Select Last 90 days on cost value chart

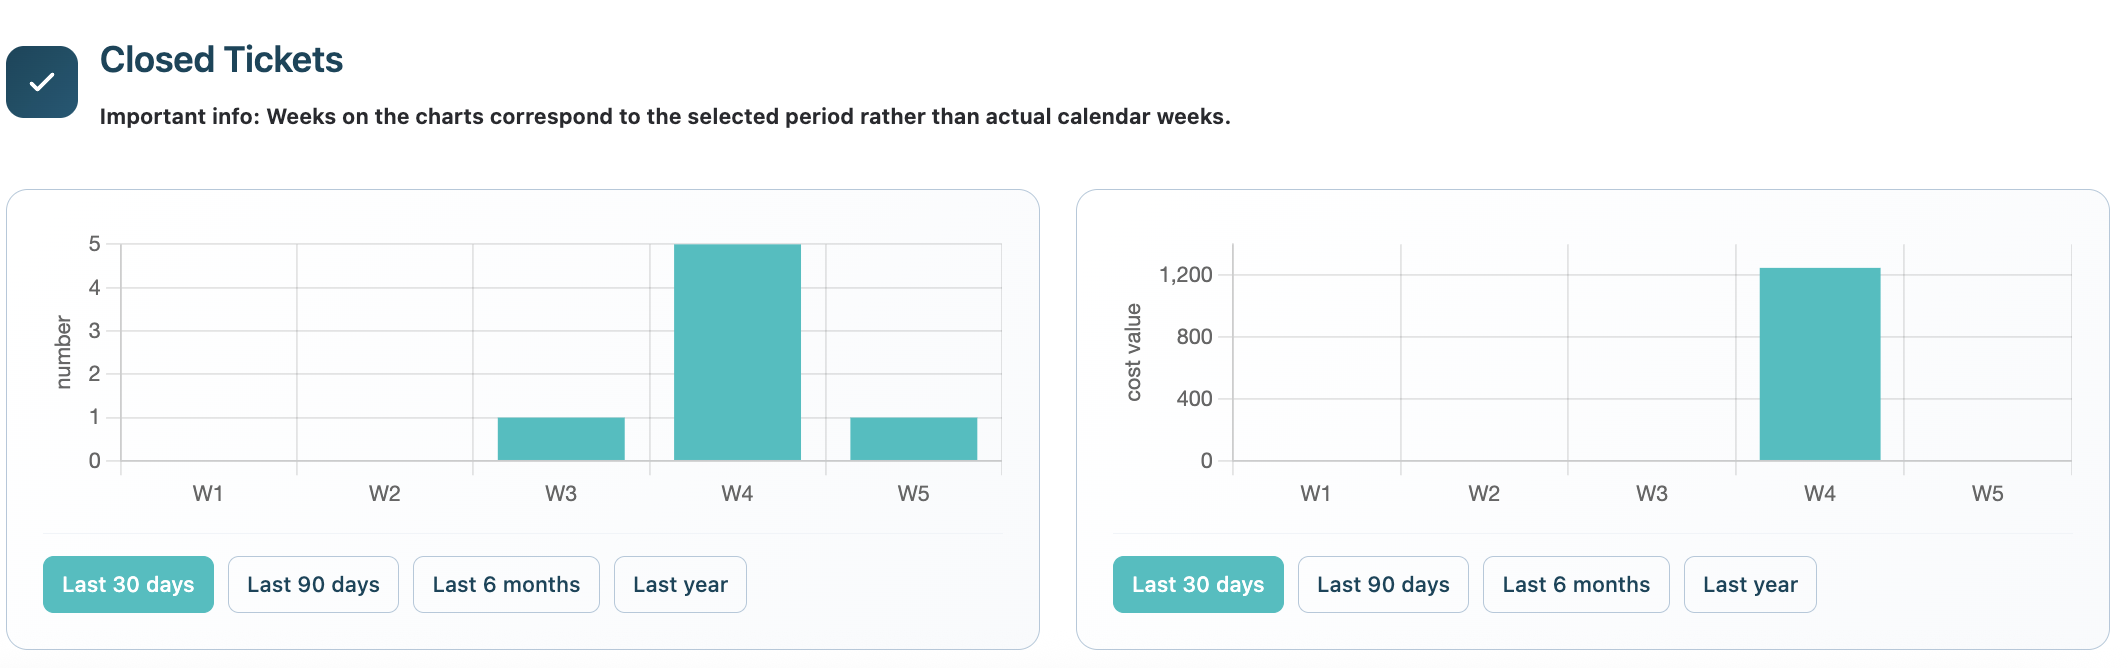(1383, 584)
